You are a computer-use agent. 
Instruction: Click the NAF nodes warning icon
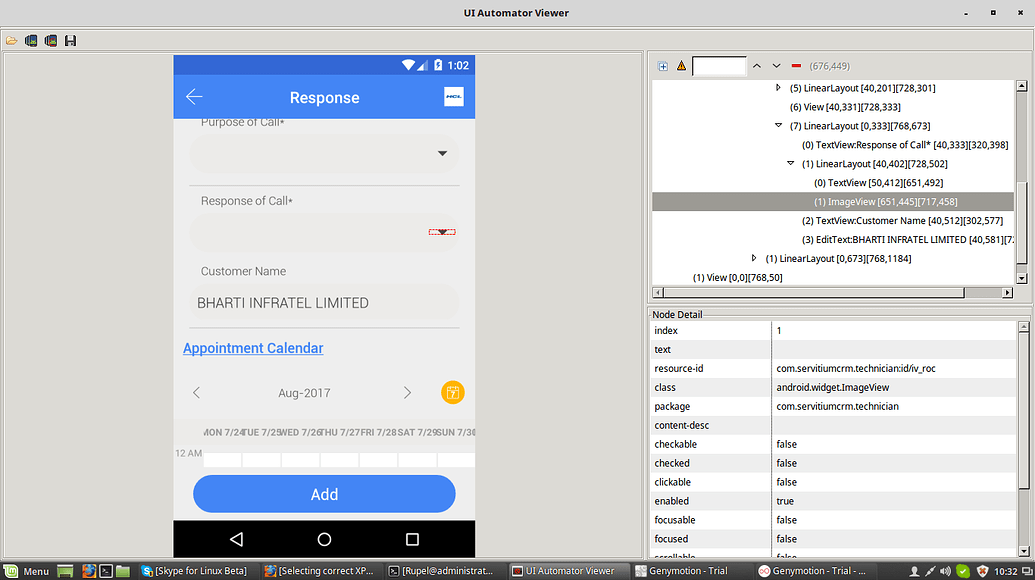[x=681, y=65]
